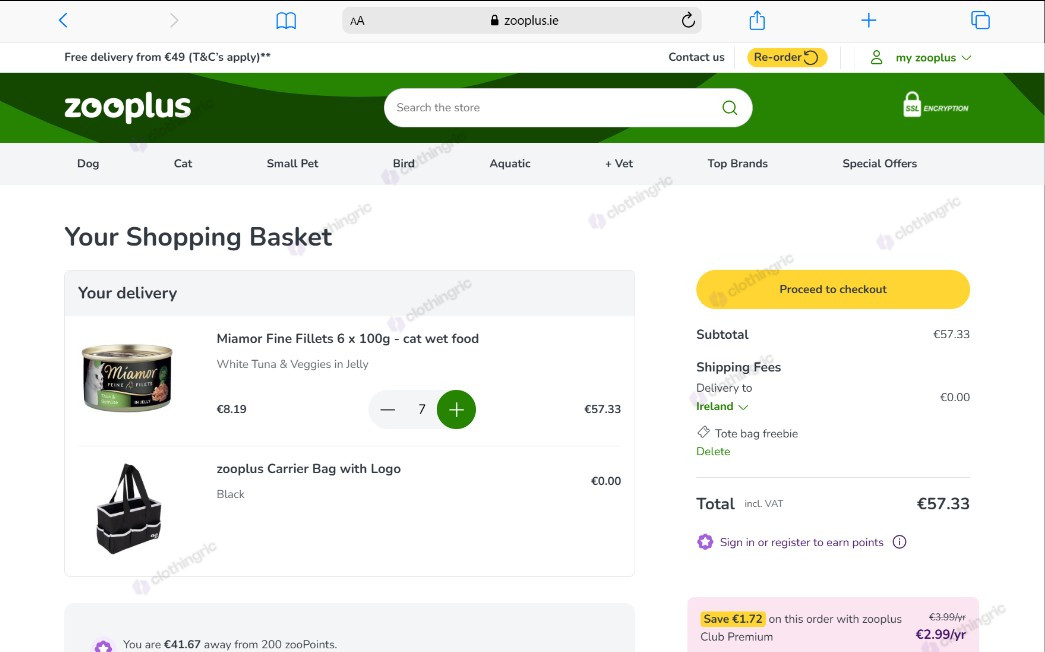Click the zooplus.ie address bar

522,21
